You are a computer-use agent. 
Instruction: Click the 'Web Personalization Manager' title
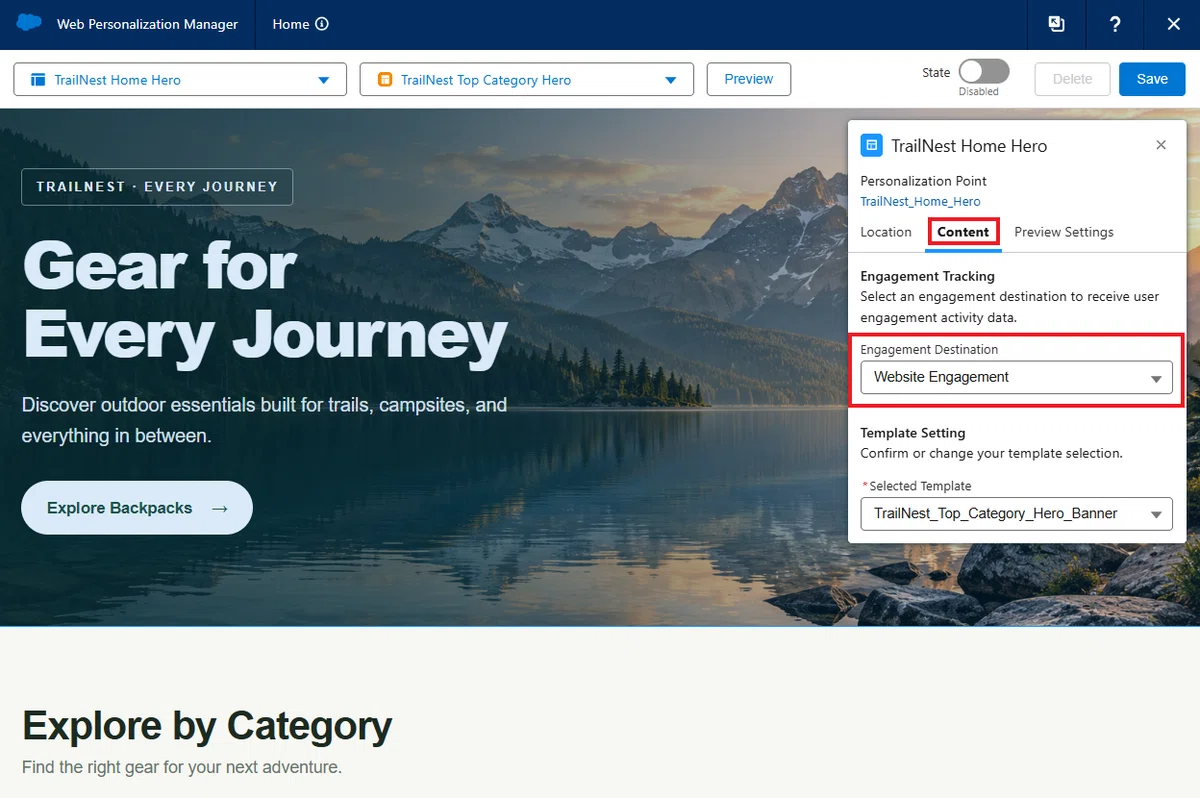147,24
